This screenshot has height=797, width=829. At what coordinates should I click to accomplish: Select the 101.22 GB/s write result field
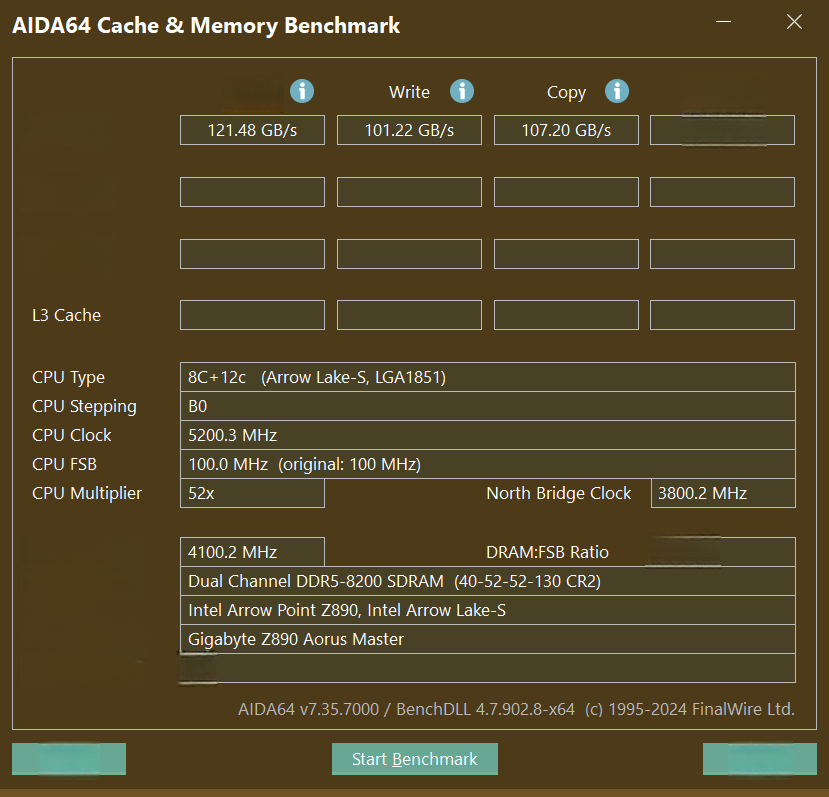tap(409, 130)
